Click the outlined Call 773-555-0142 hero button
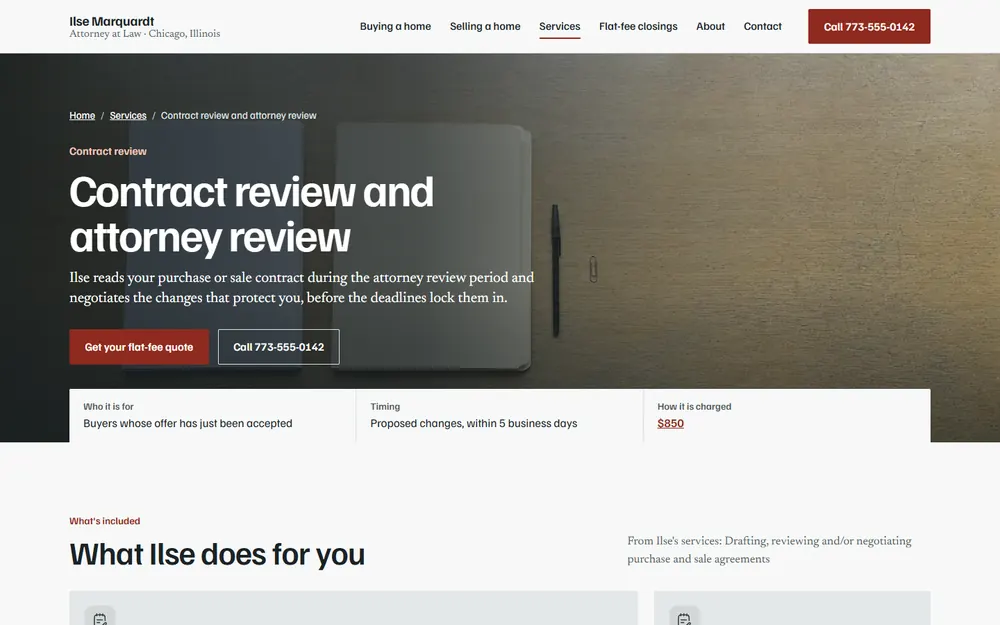 [279, 347]
